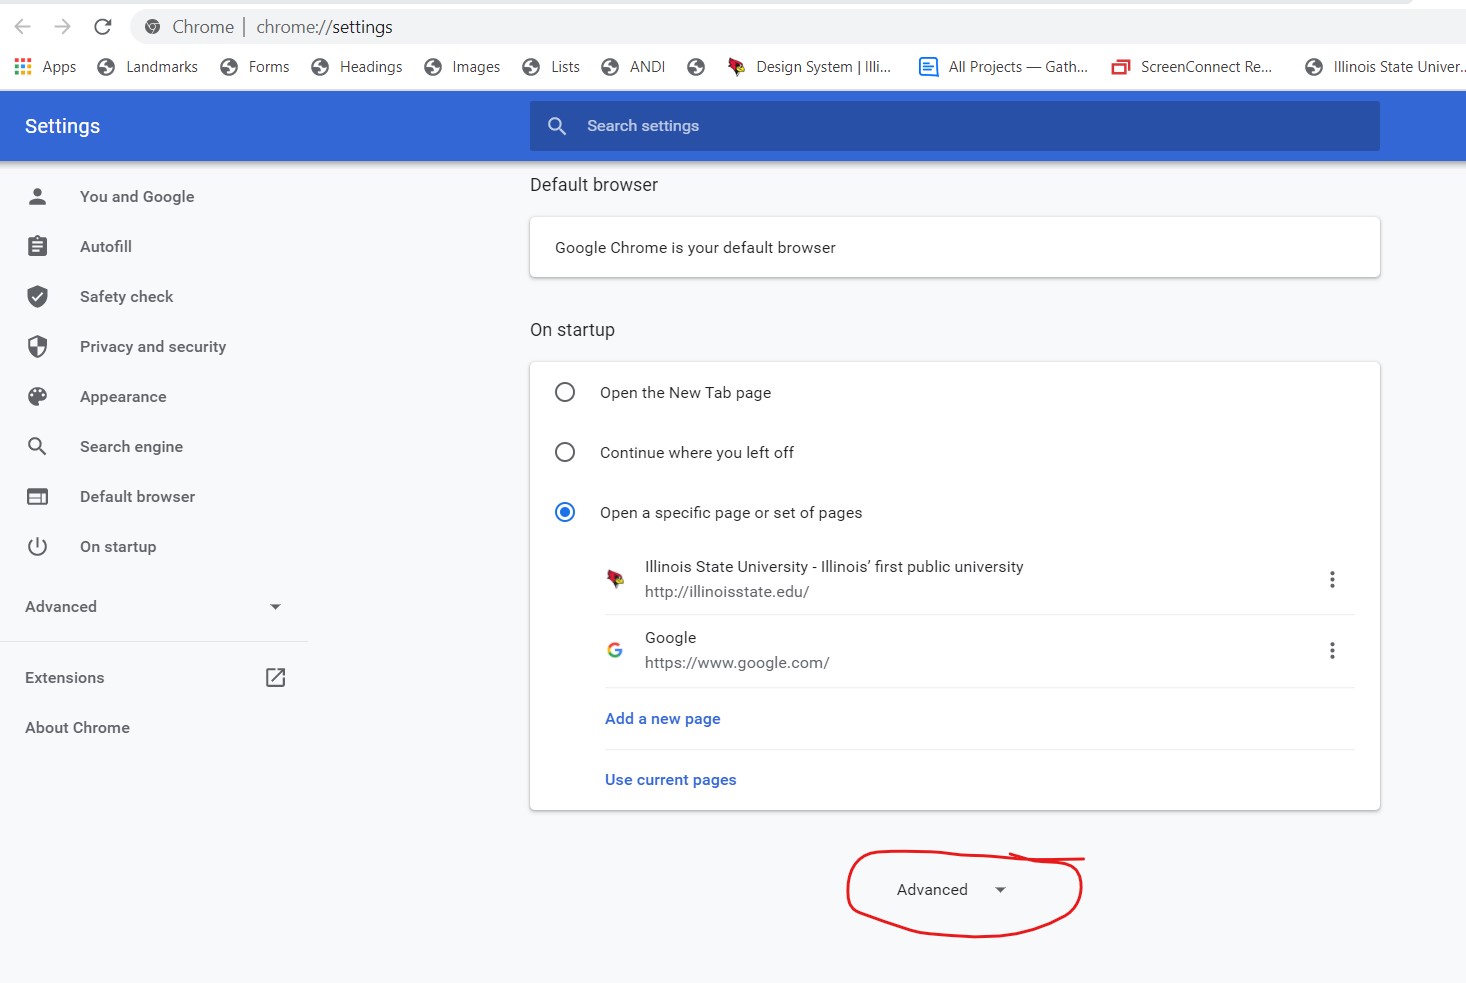Click the Search engine magnifier icon
Image resolution: width=1466 pixels, height=983 pixels.
coord(37,447)
